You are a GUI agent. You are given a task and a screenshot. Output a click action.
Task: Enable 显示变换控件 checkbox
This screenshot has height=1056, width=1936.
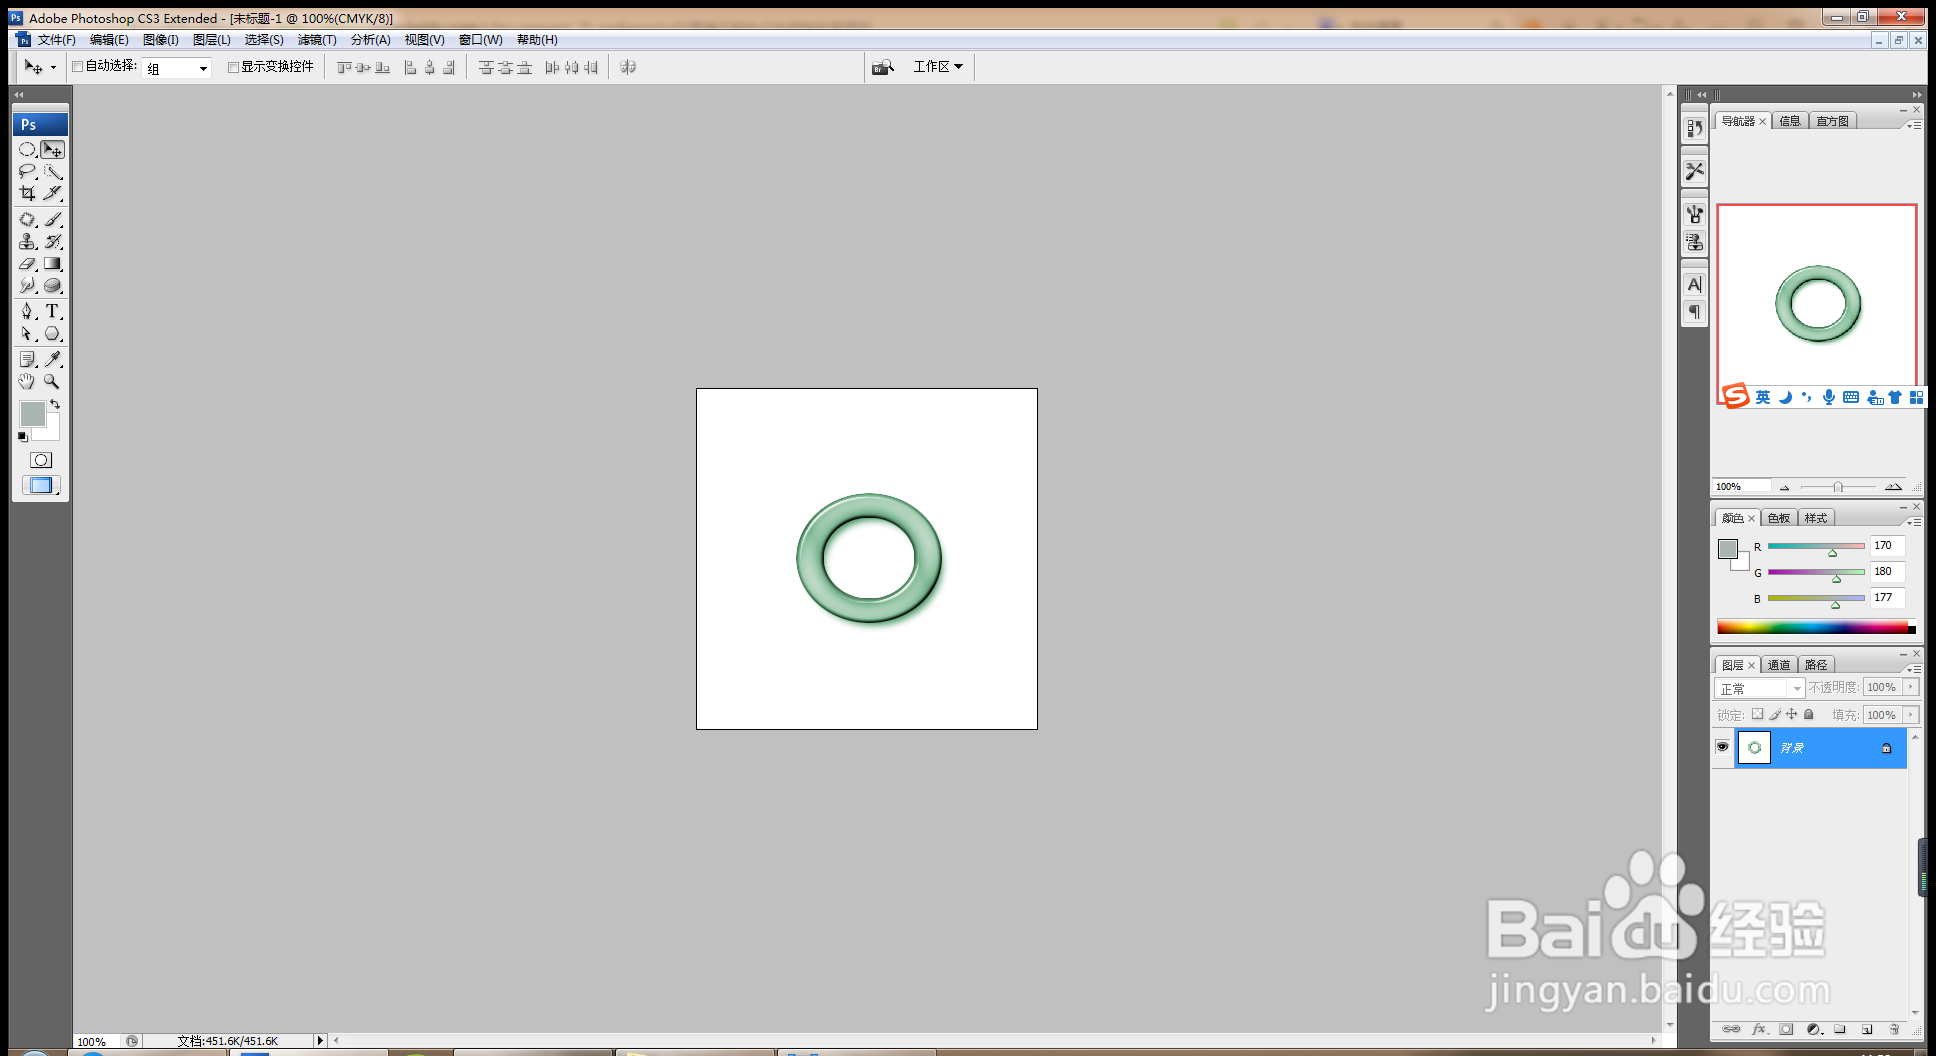tap(233, 67)
